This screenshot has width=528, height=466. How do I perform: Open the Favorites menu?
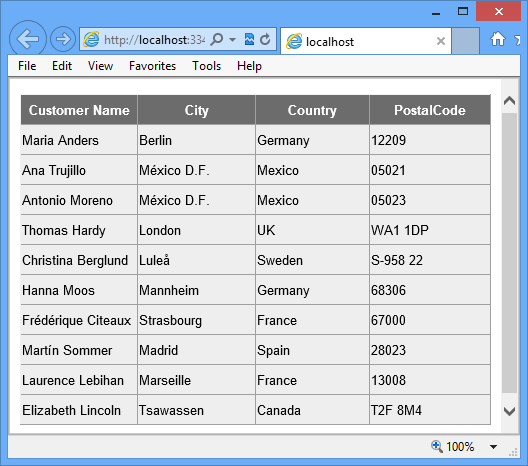tap(152, 66)
